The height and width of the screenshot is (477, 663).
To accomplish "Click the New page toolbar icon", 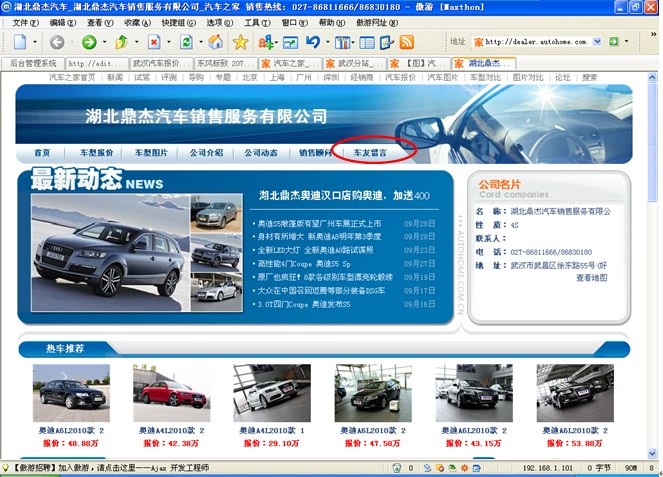I will 20,42.
